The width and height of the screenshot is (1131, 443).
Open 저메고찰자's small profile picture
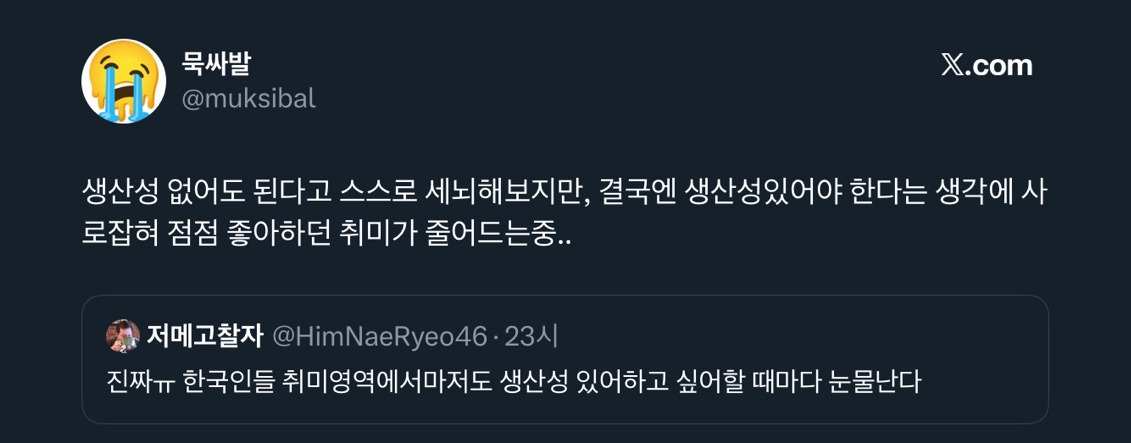pyautogui.click(x=123, y=336)
